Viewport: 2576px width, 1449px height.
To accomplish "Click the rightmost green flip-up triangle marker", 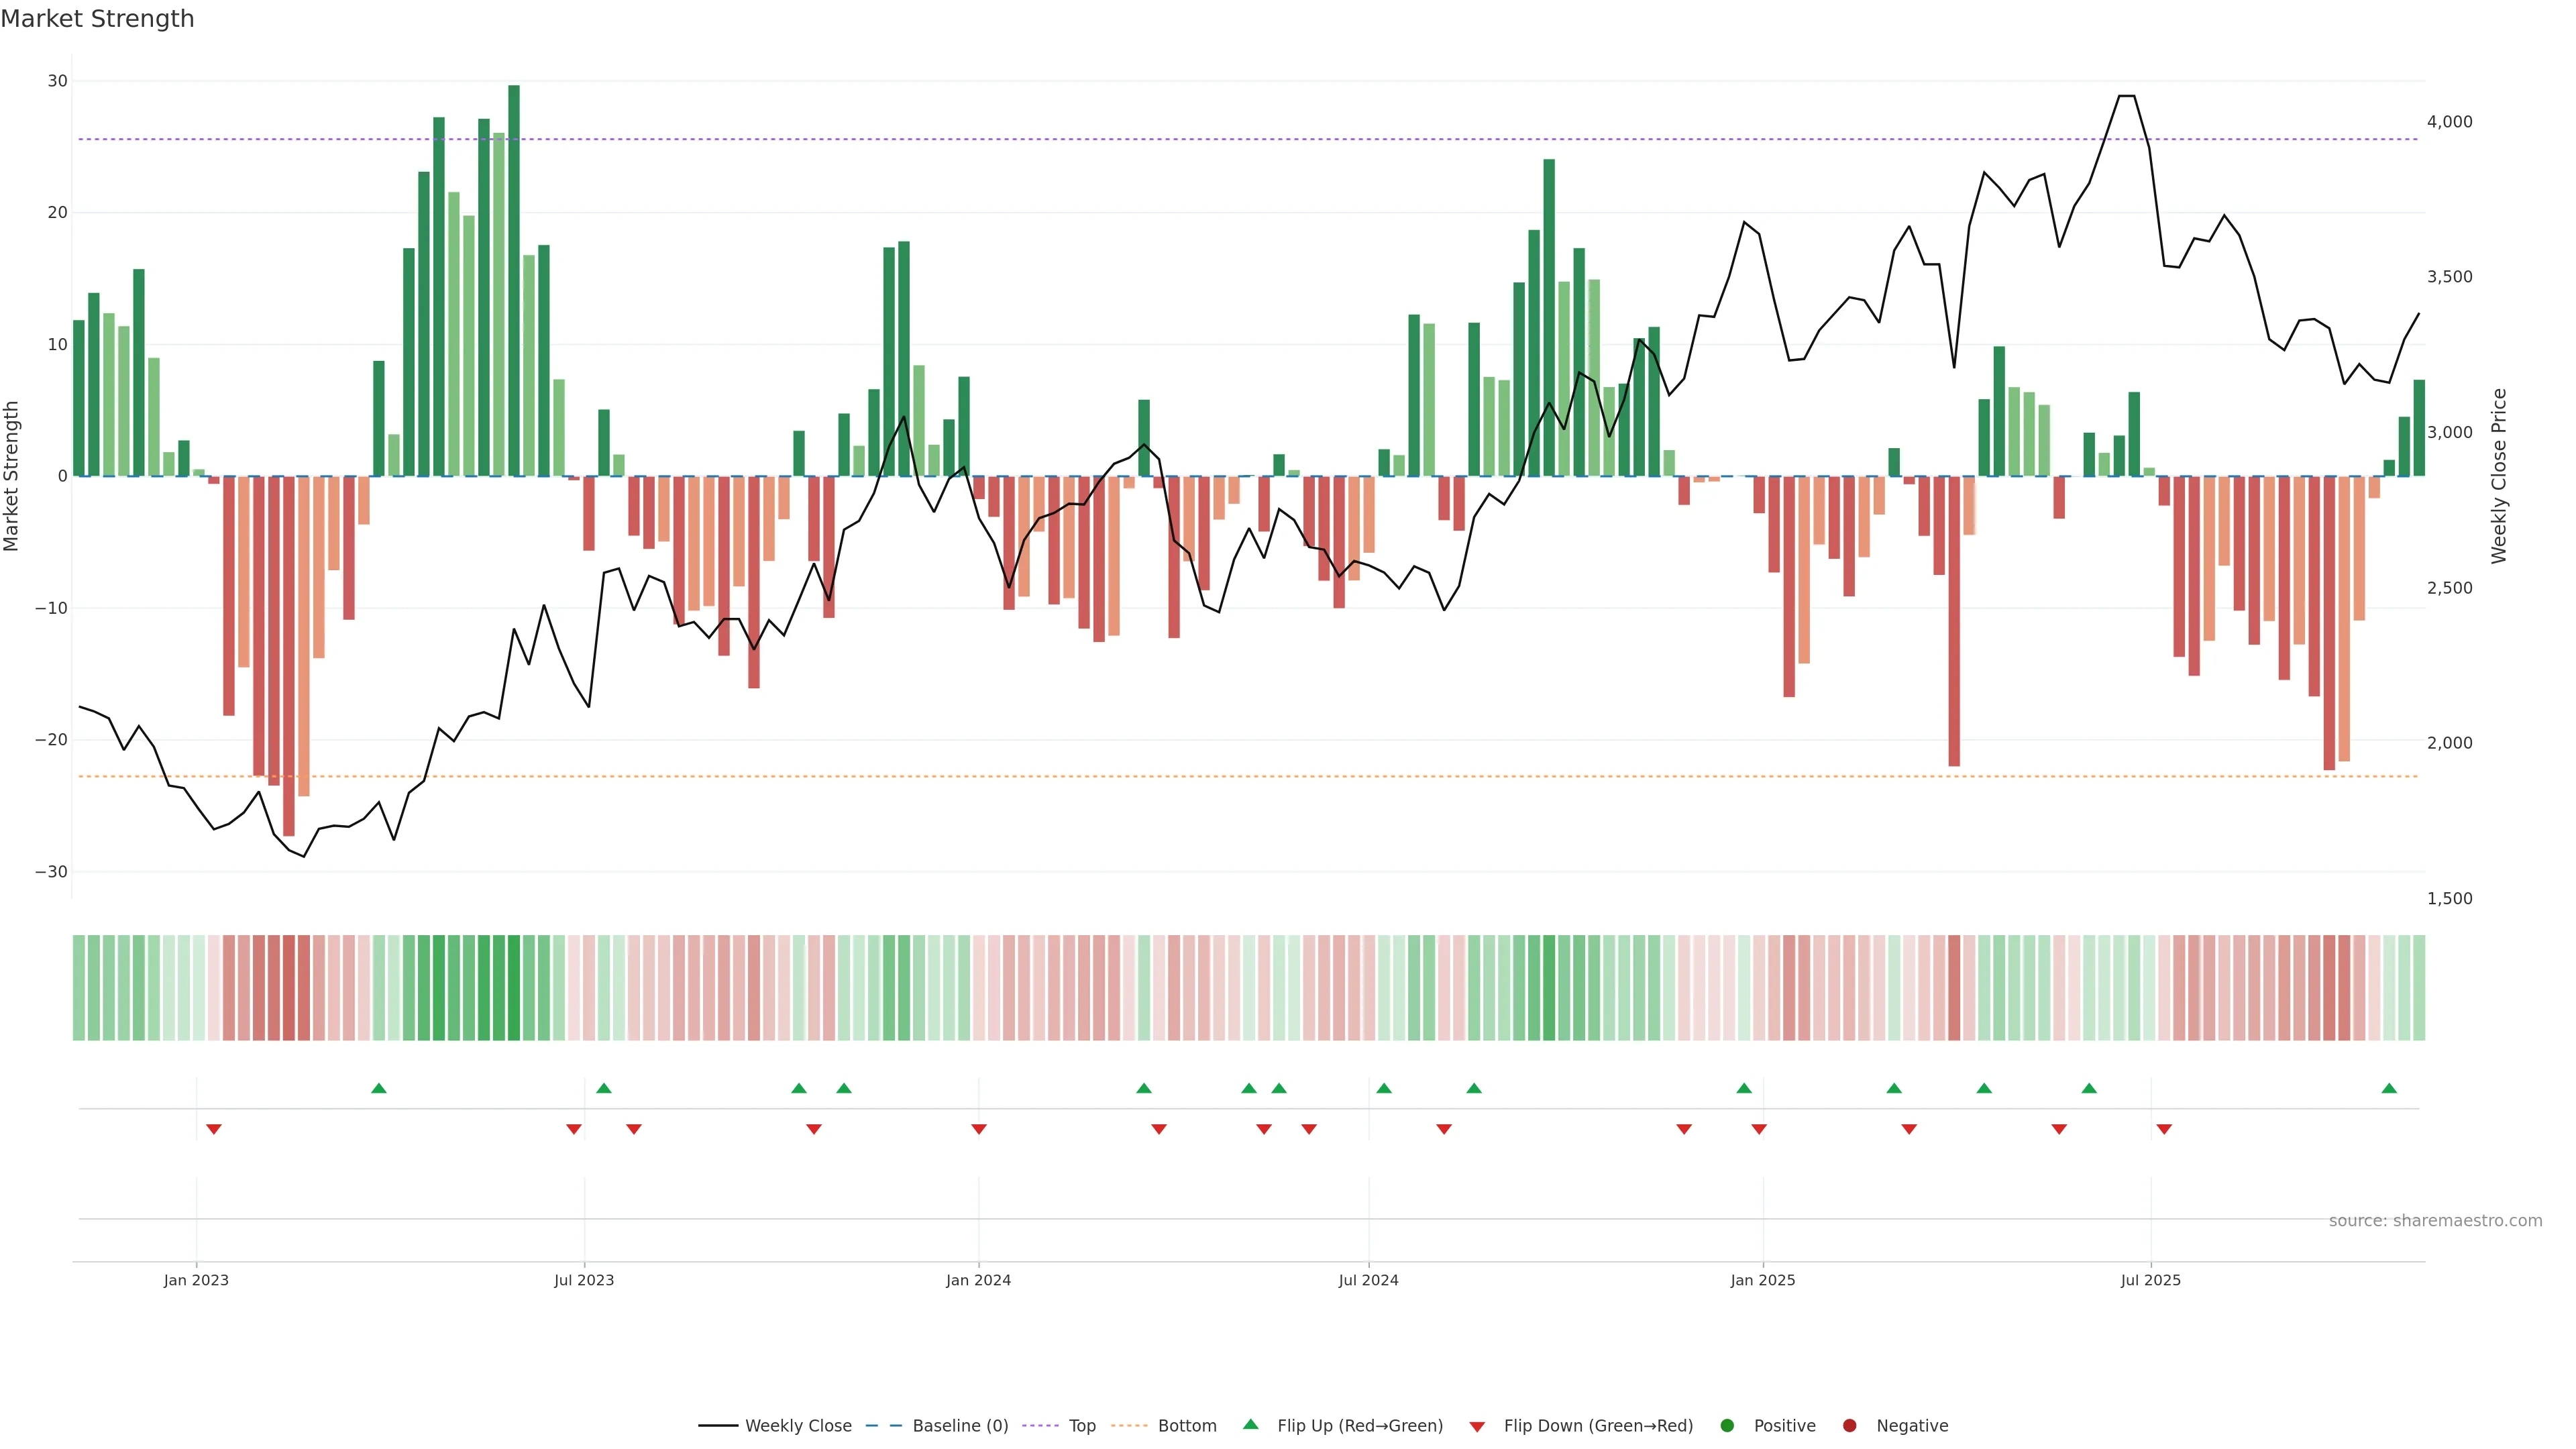I will point(2389,1088).
